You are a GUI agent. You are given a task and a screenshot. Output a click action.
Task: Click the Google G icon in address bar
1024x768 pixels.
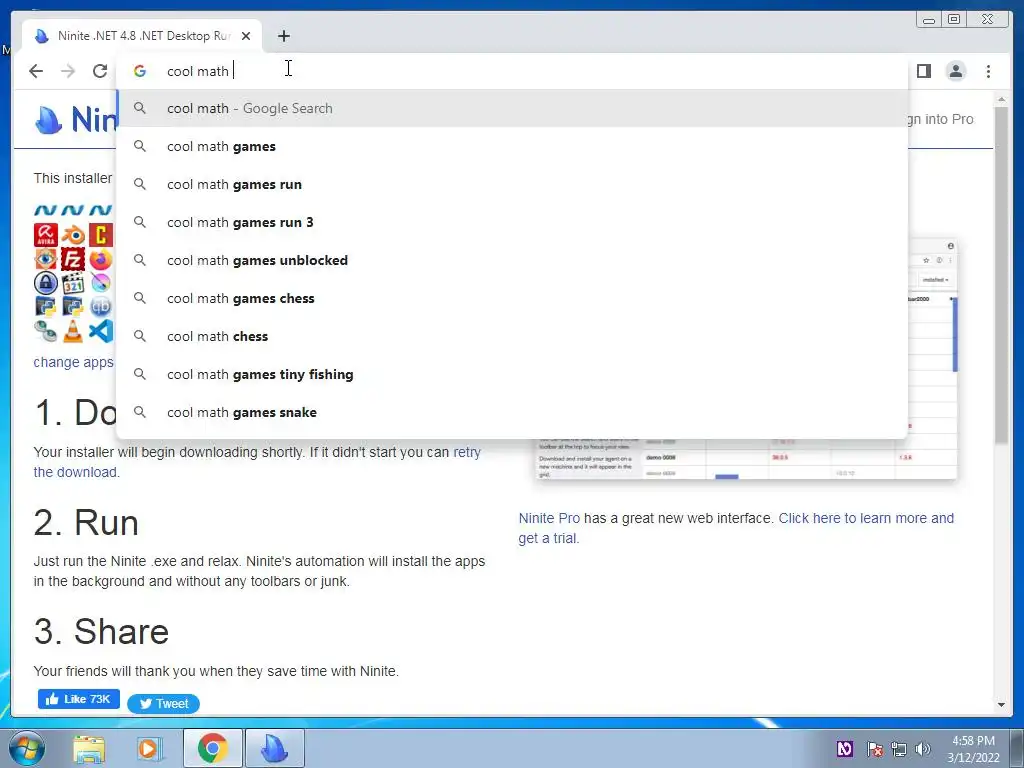point(140,71)
